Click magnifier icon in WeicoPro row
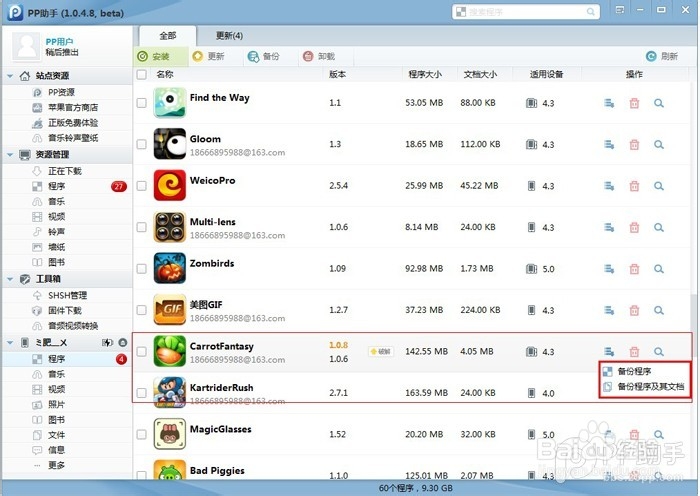 click(x=658, y=186)
